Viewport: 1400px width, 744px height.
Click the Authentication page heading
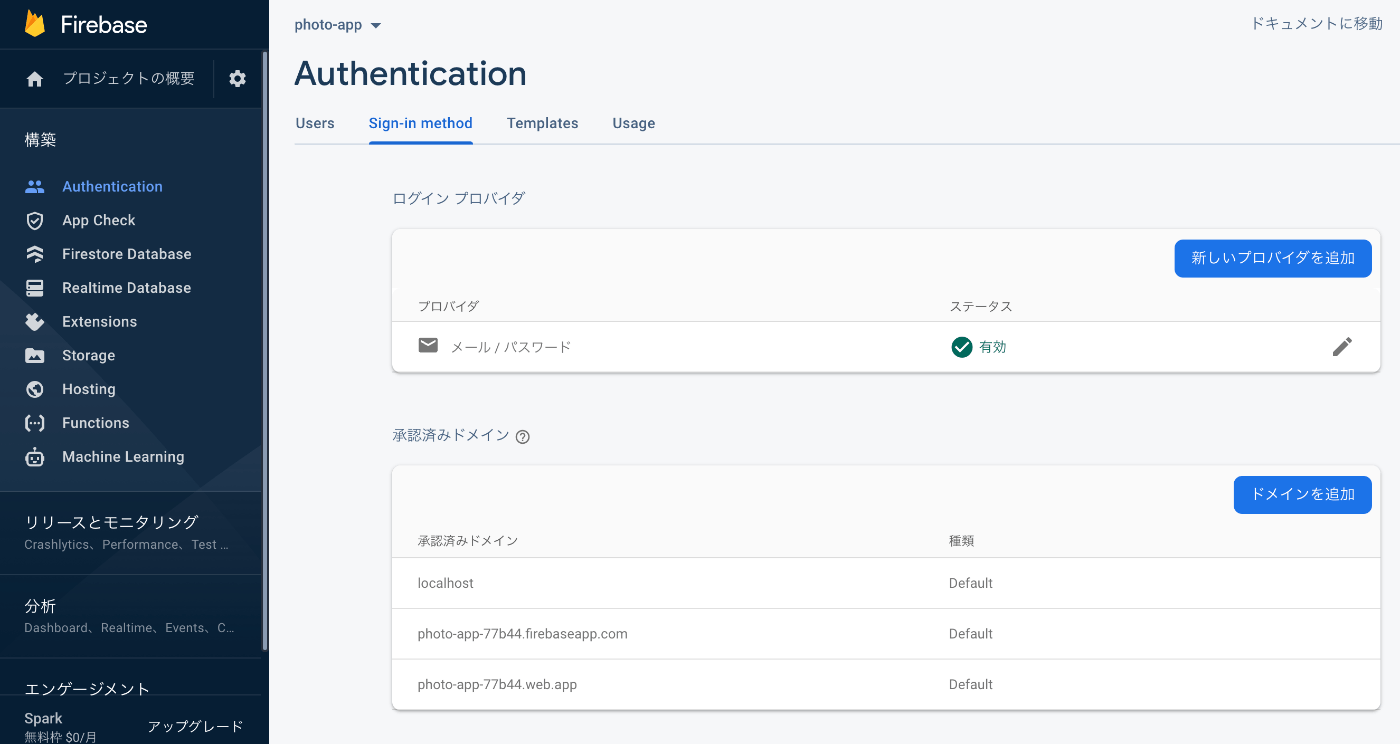(410, 73)
